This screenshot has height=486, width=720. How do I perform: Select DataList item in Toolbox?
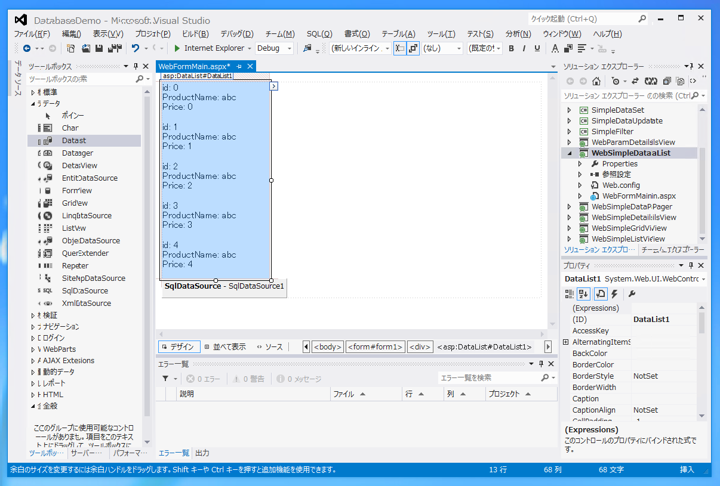[x=84, y=141]
